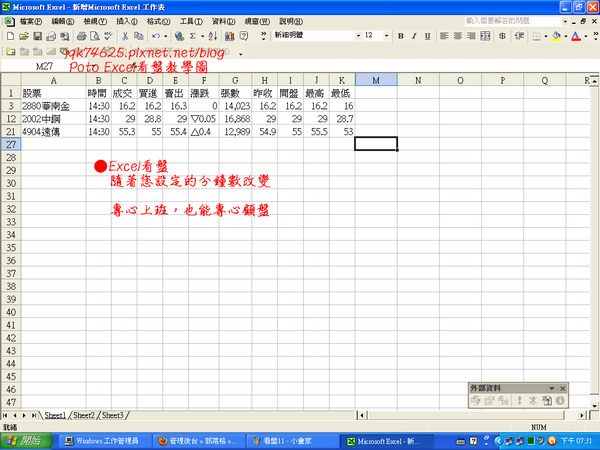The height and width of the screenshot is (450, 600).
Task: Switch to the Sheet3 tab
Action: coord(113,415)
